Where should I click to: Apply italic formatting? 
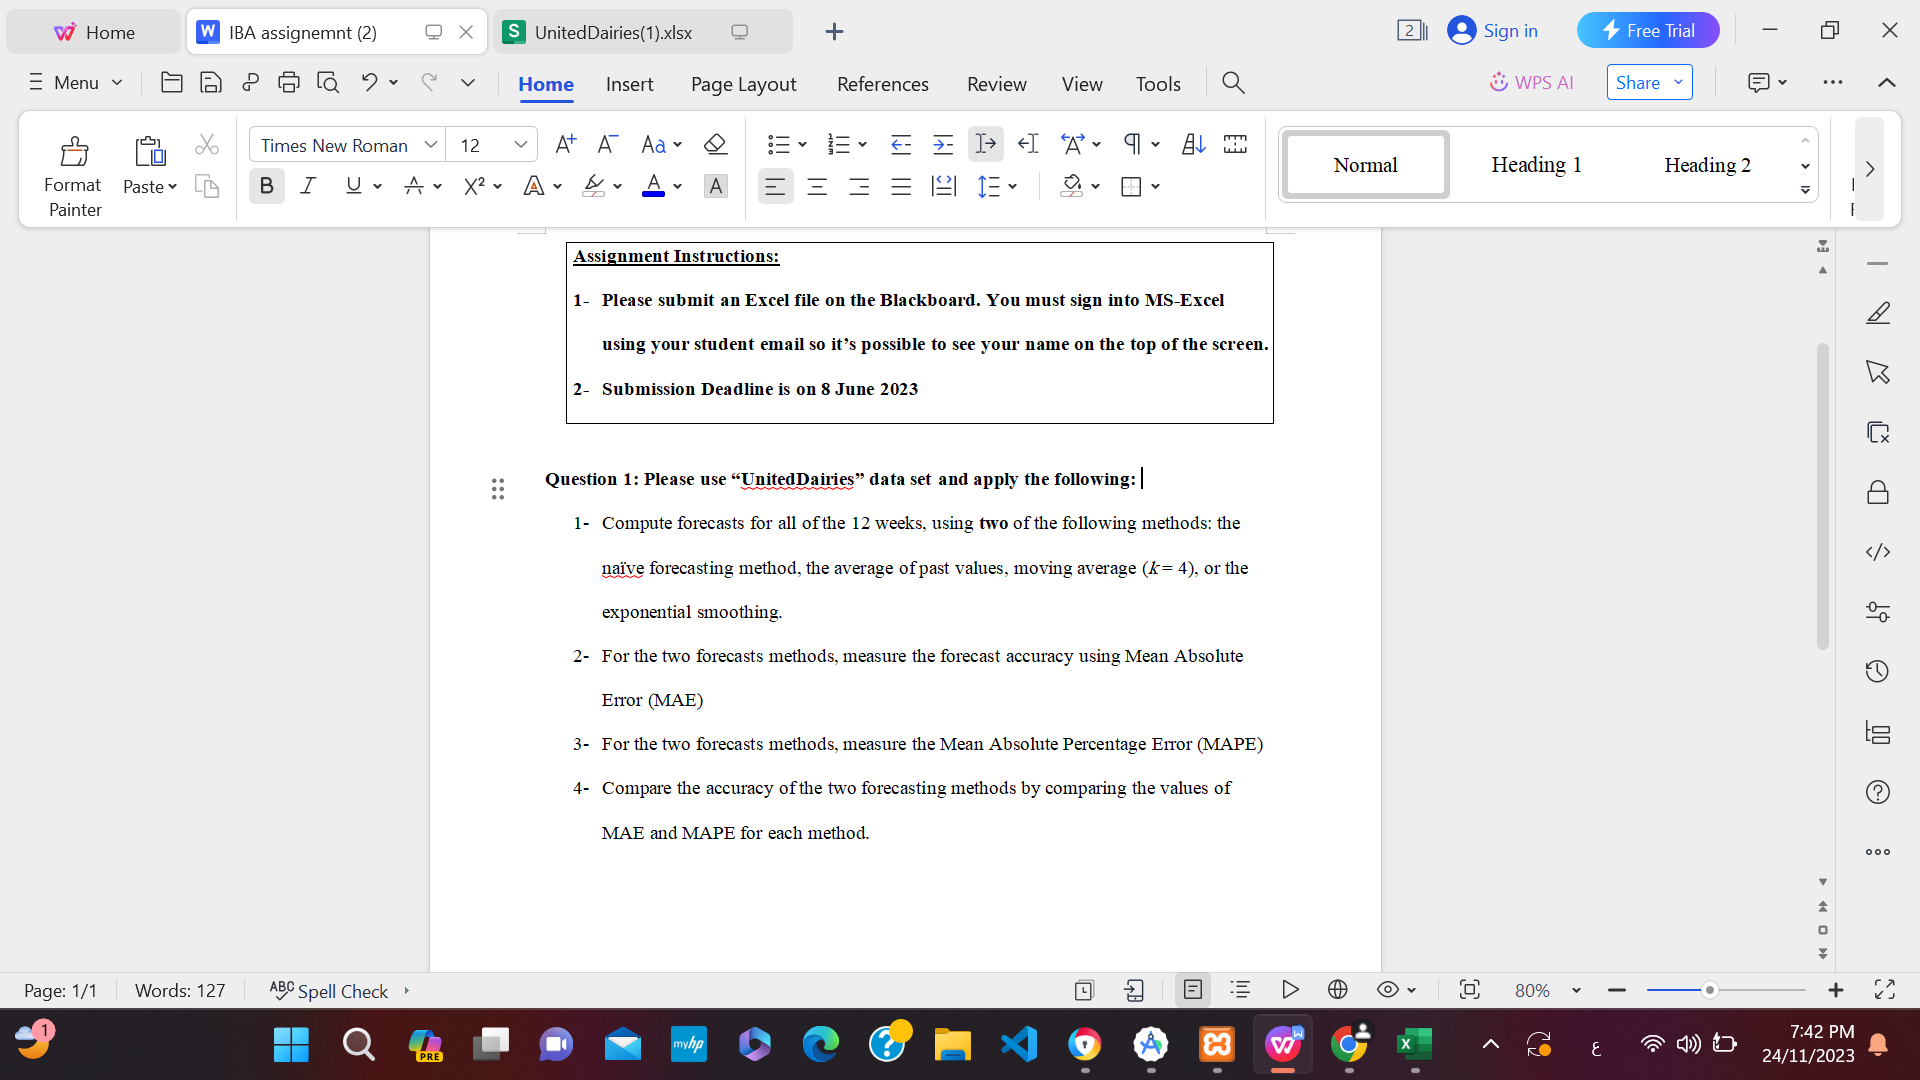[x=308, y=185]
